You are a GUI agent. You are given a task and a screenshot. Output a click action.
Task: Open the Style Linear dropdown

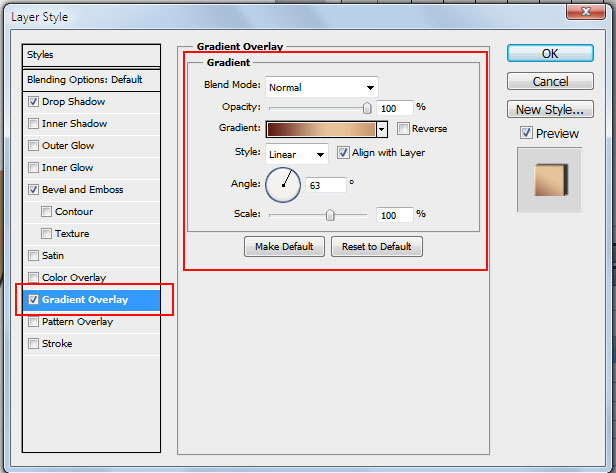pos(297,154)
